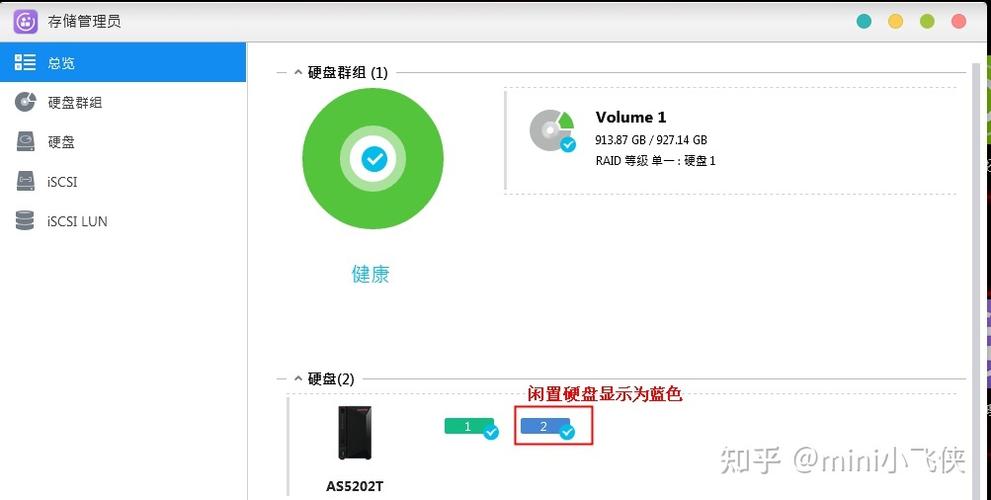Click the 存储管理员 window title
991x500 pixels.
click(84, 21)
